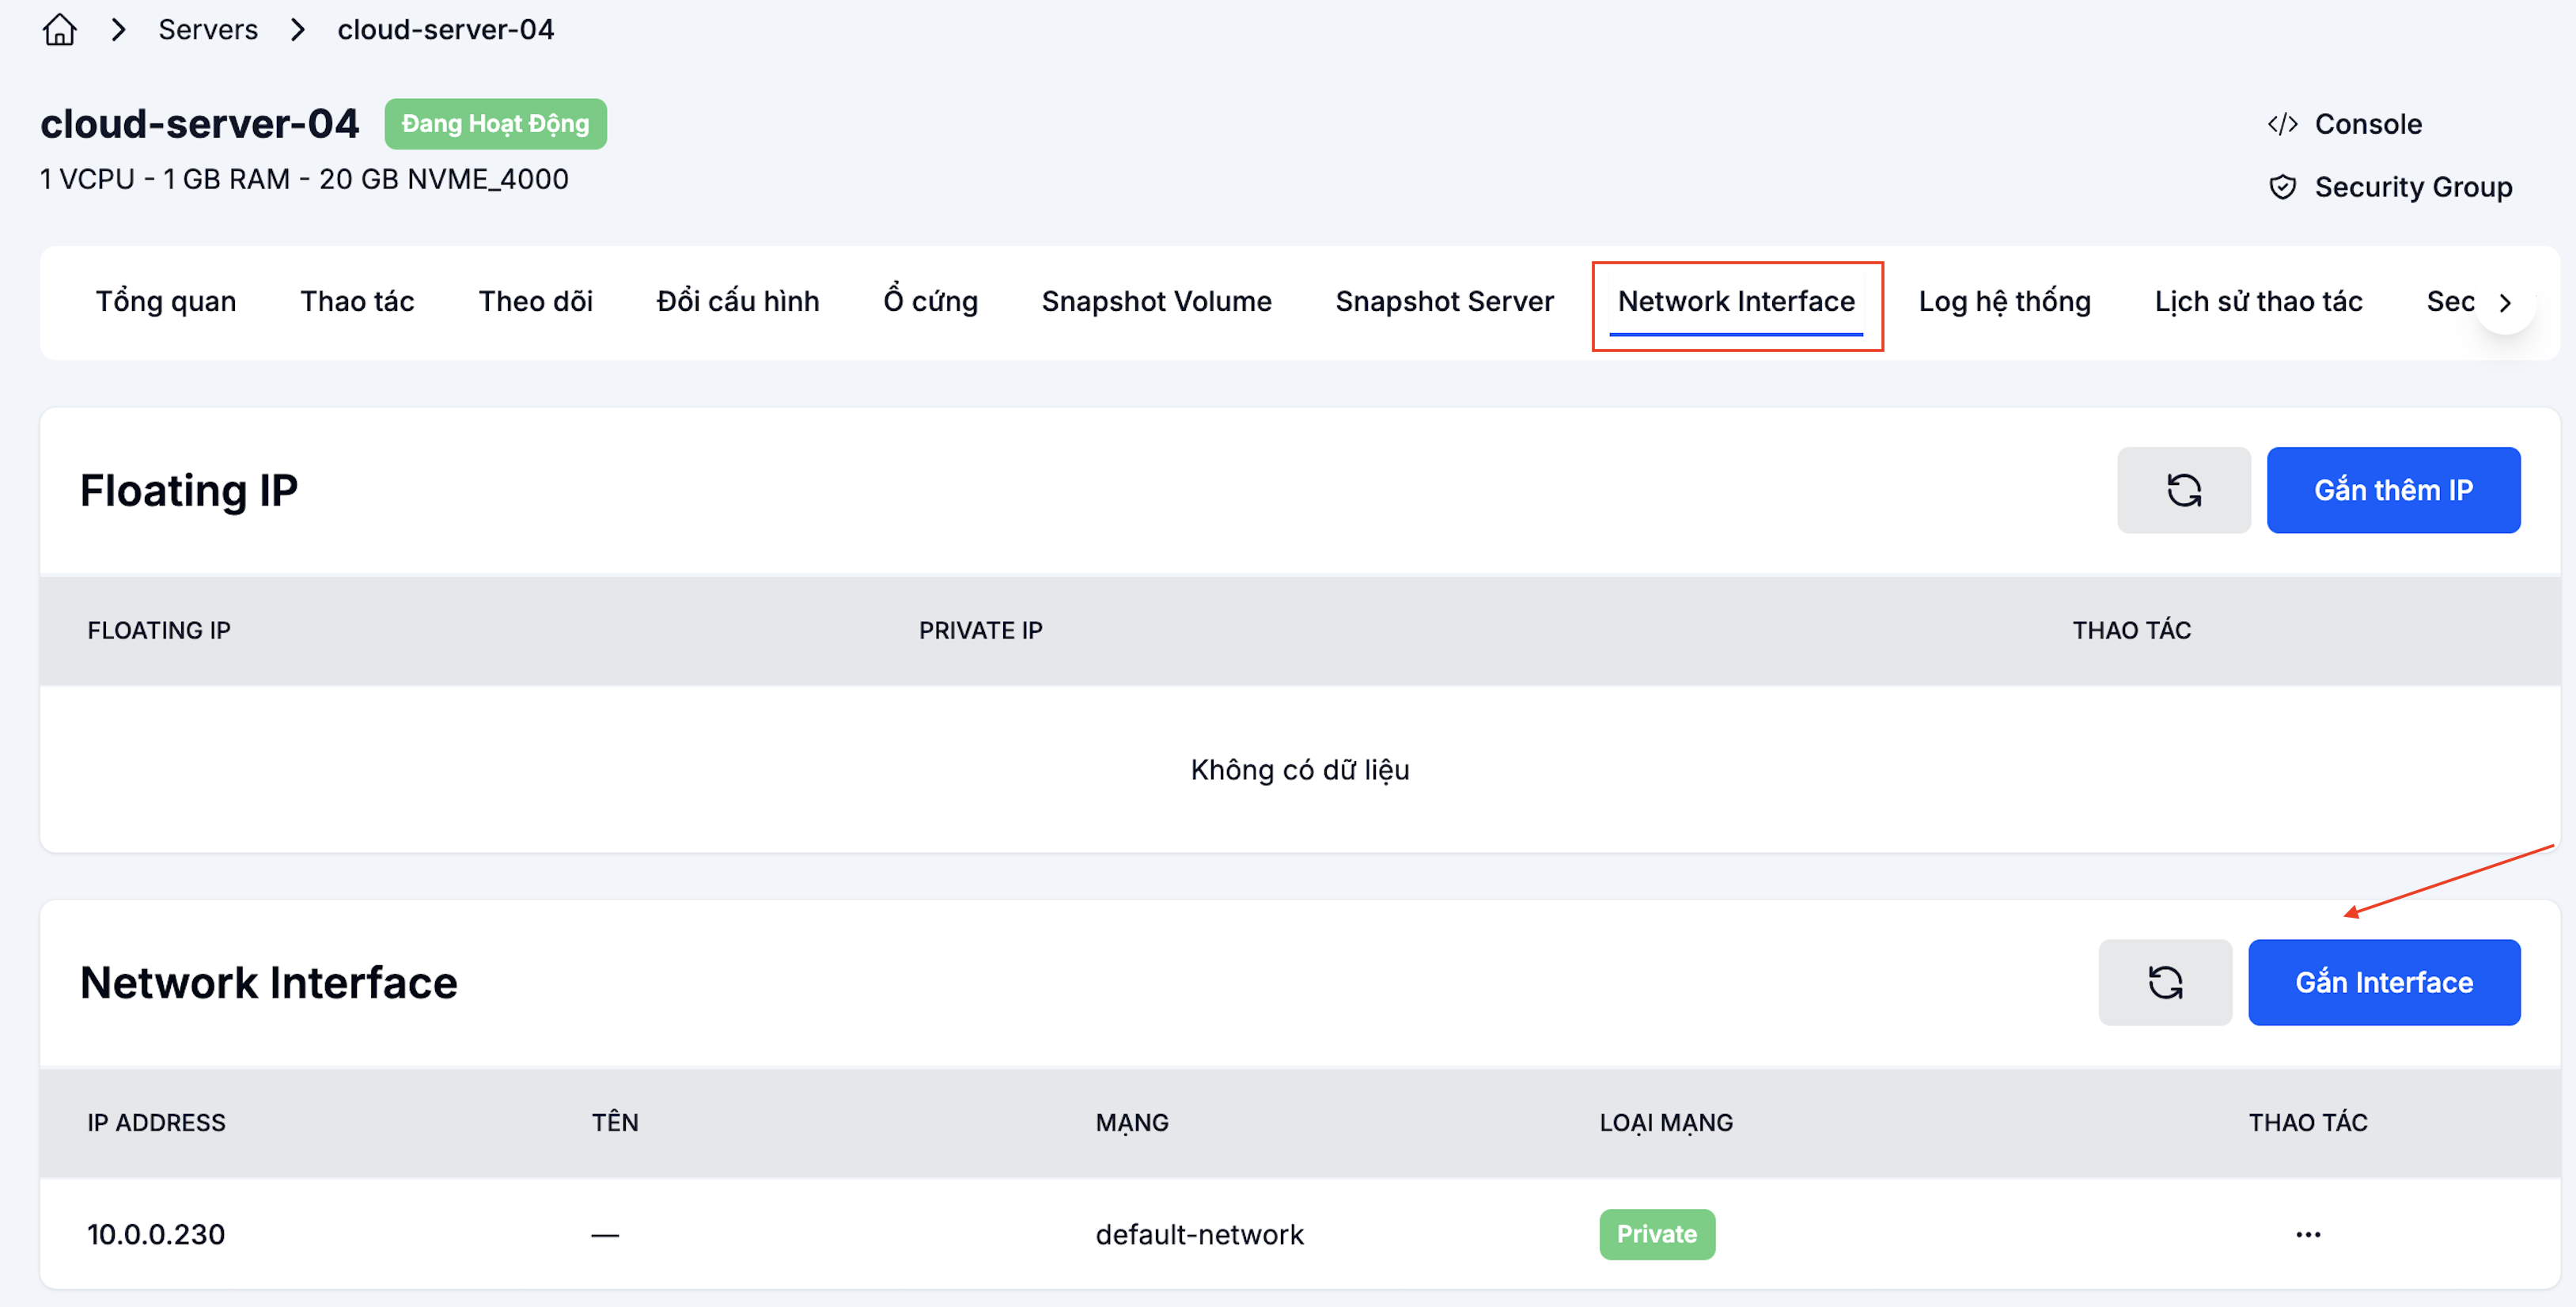Viewport: 2576px width, 1307px height.
Task: Open the Security Group link
Action: pyautogui.click(x=2413, y=187)
